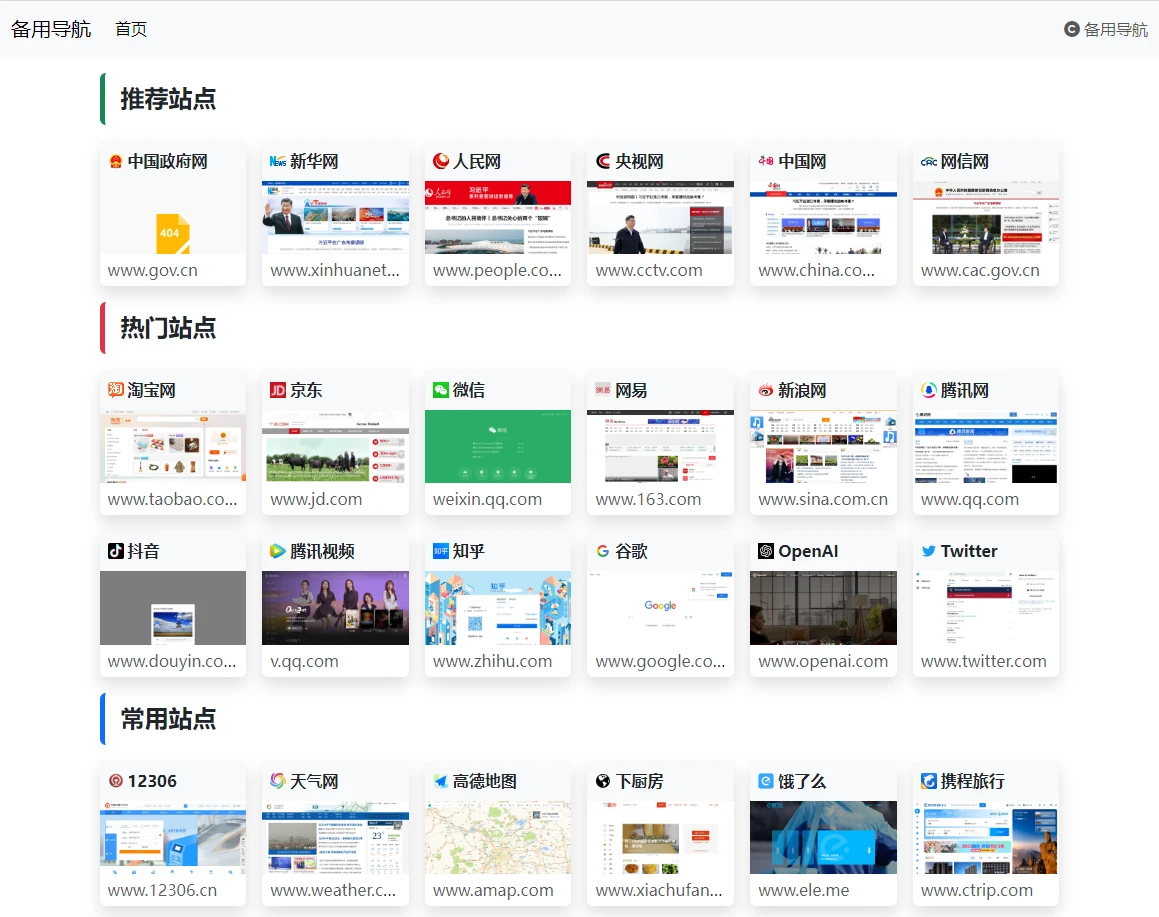
Task: Click the 12306 railway favicon icon
Action: (x=116, y=781)
